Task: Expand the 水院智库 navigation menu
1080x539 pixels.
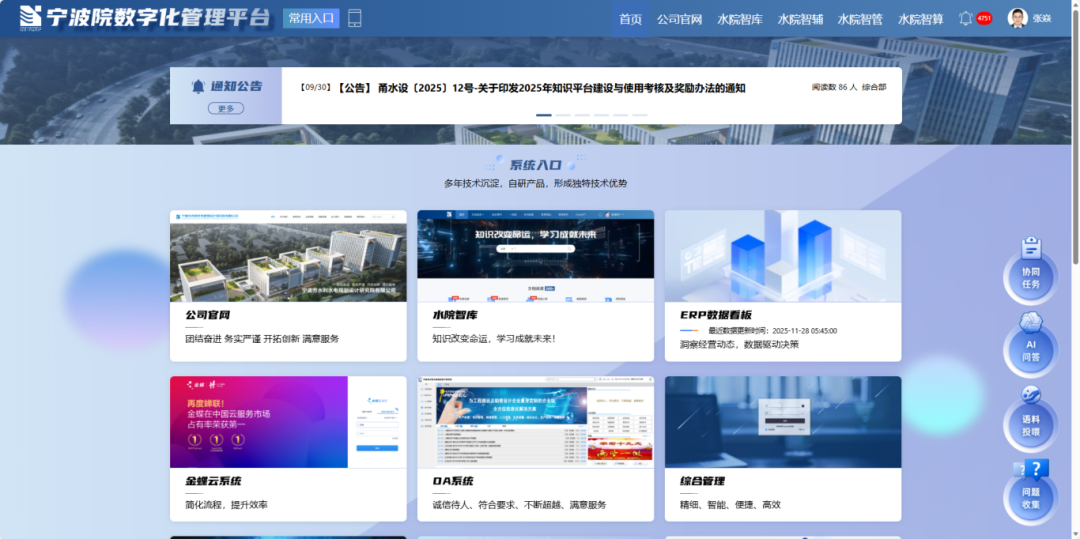Action: [x=740, y=19]
